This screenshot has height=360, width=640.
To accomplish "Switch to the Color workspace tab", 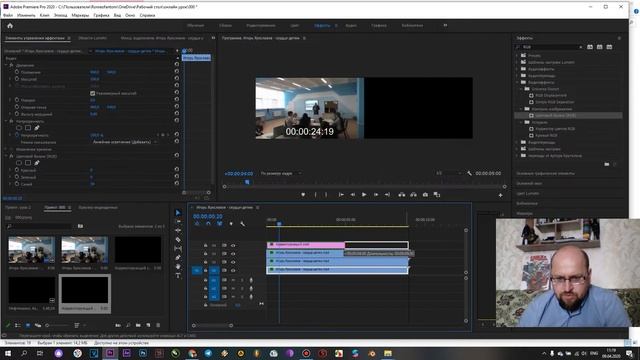I will [x=294, y=25].
